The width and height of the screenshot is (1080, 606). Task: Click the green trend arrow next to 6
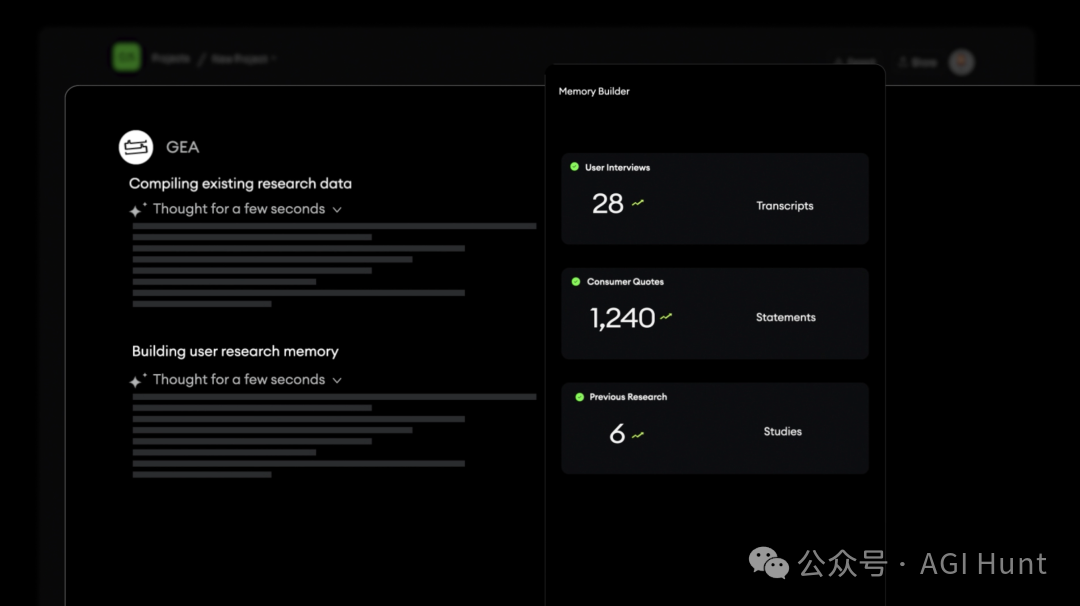(638, 435)
